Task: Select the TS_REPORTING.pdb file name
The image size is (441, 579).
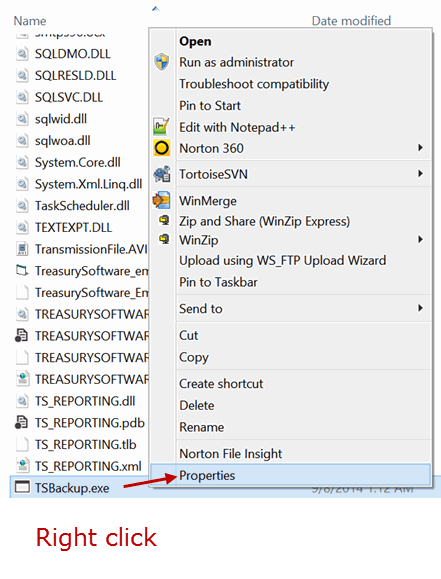Action: pyautogui.click(x=90, y=423)
